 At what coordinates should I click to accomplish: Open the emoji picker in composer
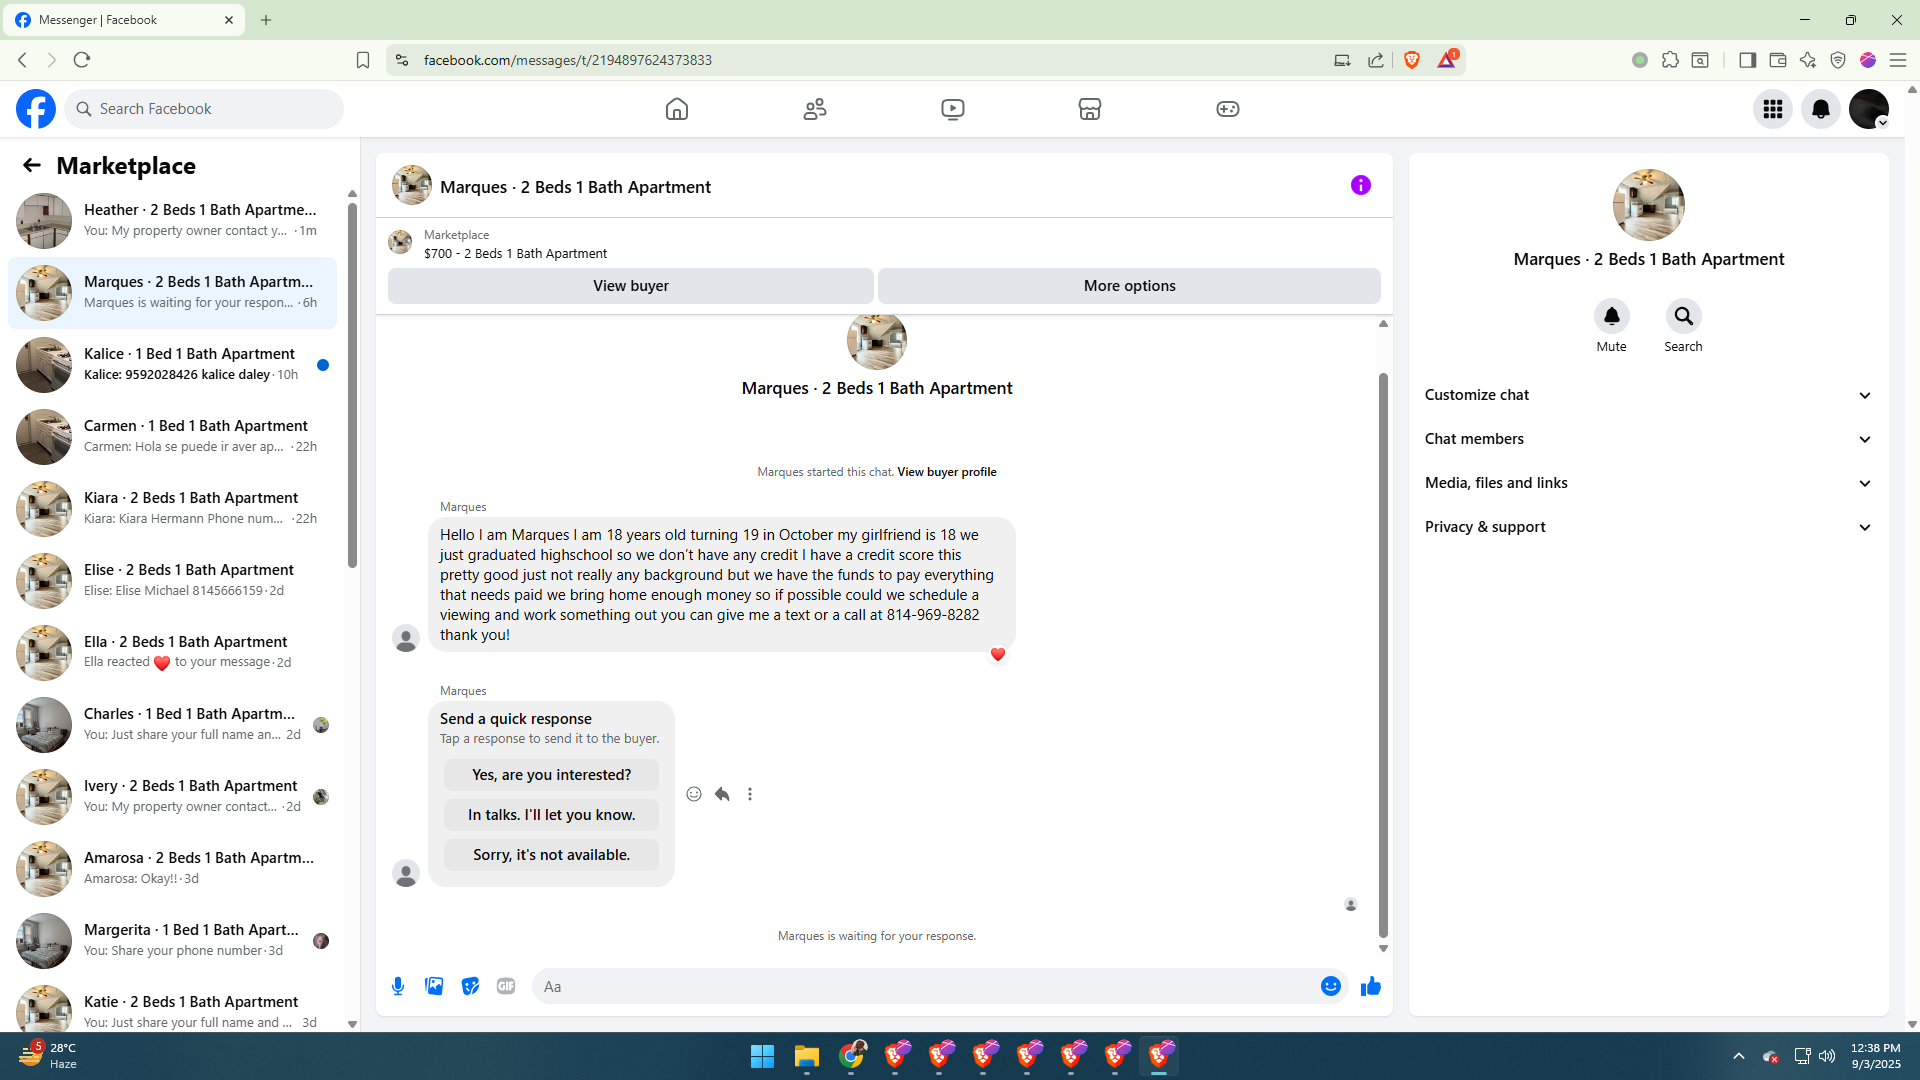point(1331,987)
